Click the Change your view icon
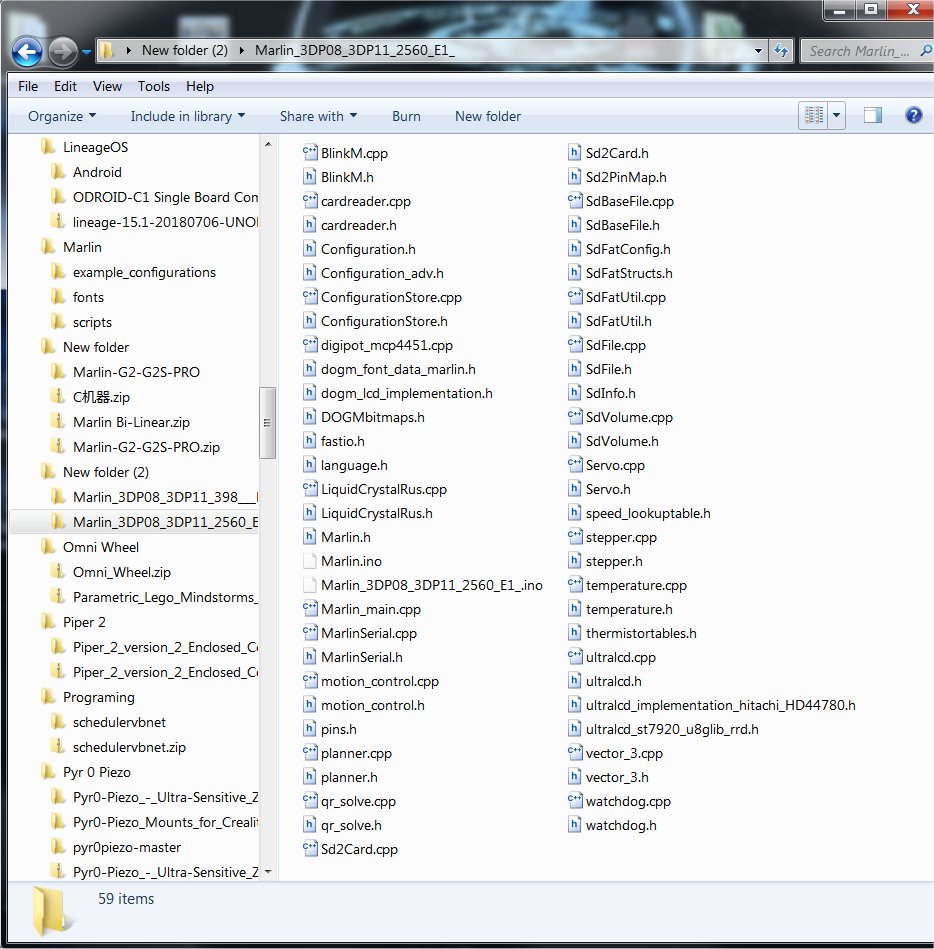 813,116
